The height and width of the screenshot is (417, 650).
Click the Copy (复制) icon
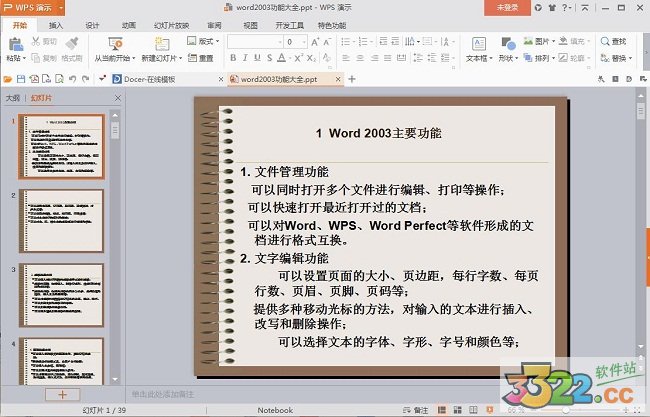click(x=36, y=58)
